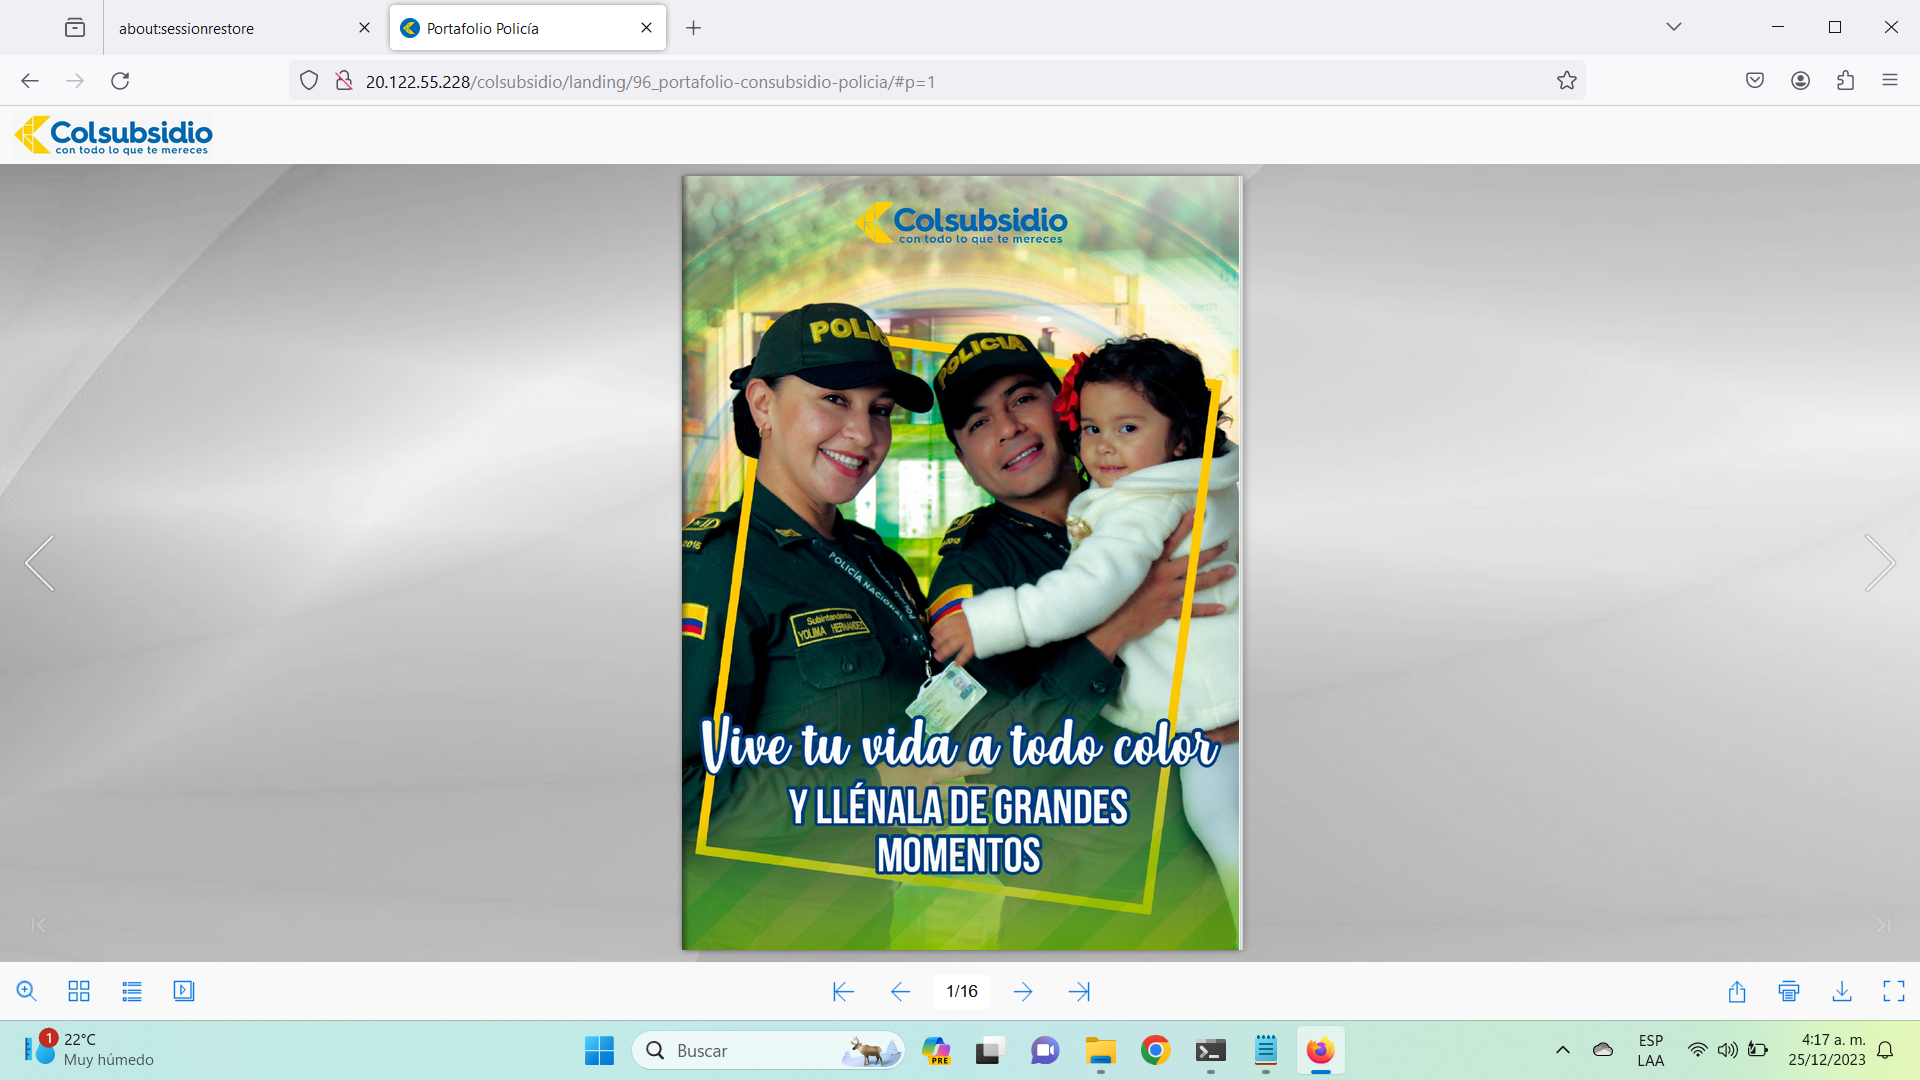This screenshot has width=1920, height=1080.
Task: Open the chat app on taskbar
Action: click(1045, 1051)
